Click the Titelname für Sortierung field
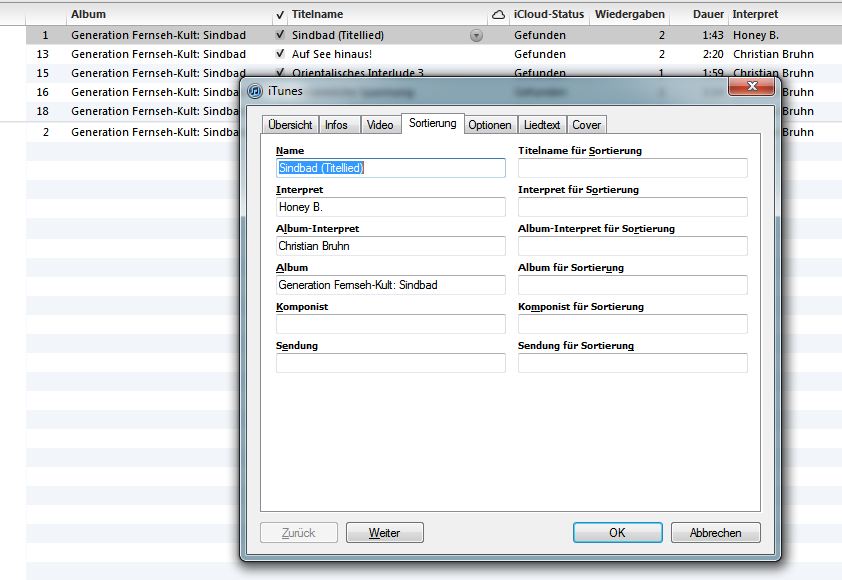This screenshot has width=842, height=580. pos(633,168)
